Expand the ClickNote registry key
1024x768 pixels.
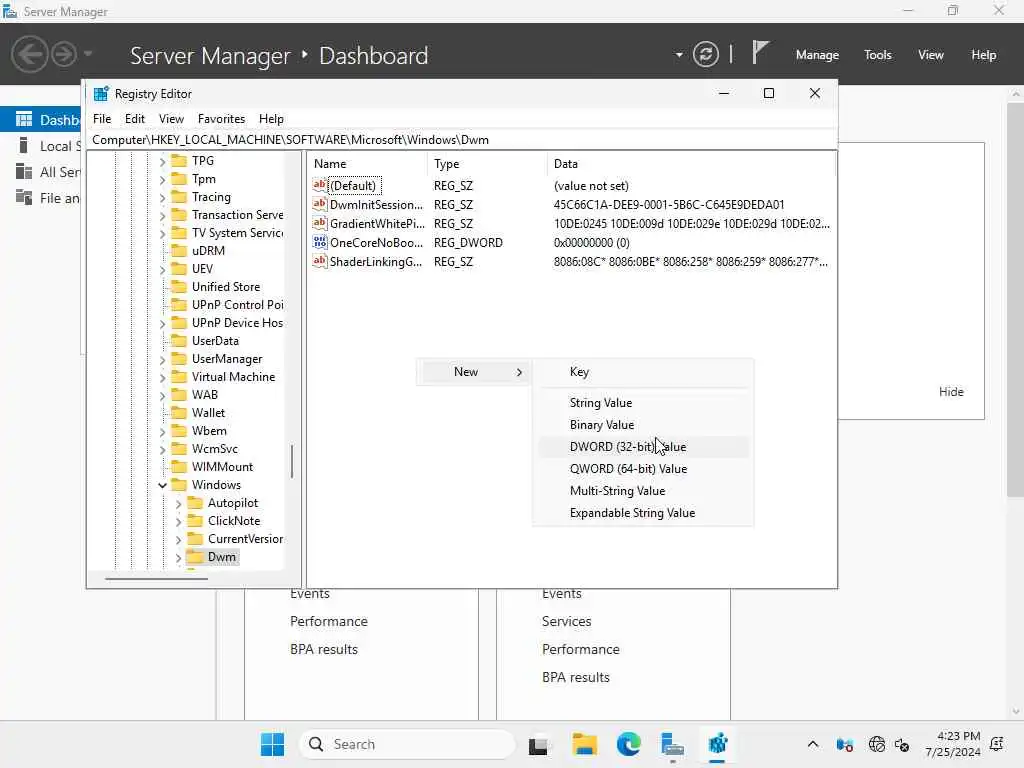(x=178, y=520)
